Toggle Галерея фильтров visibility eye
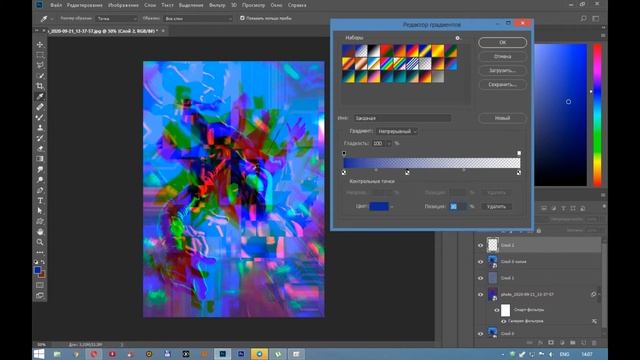This screenshot has width=640, height=360. coord(503,321)
